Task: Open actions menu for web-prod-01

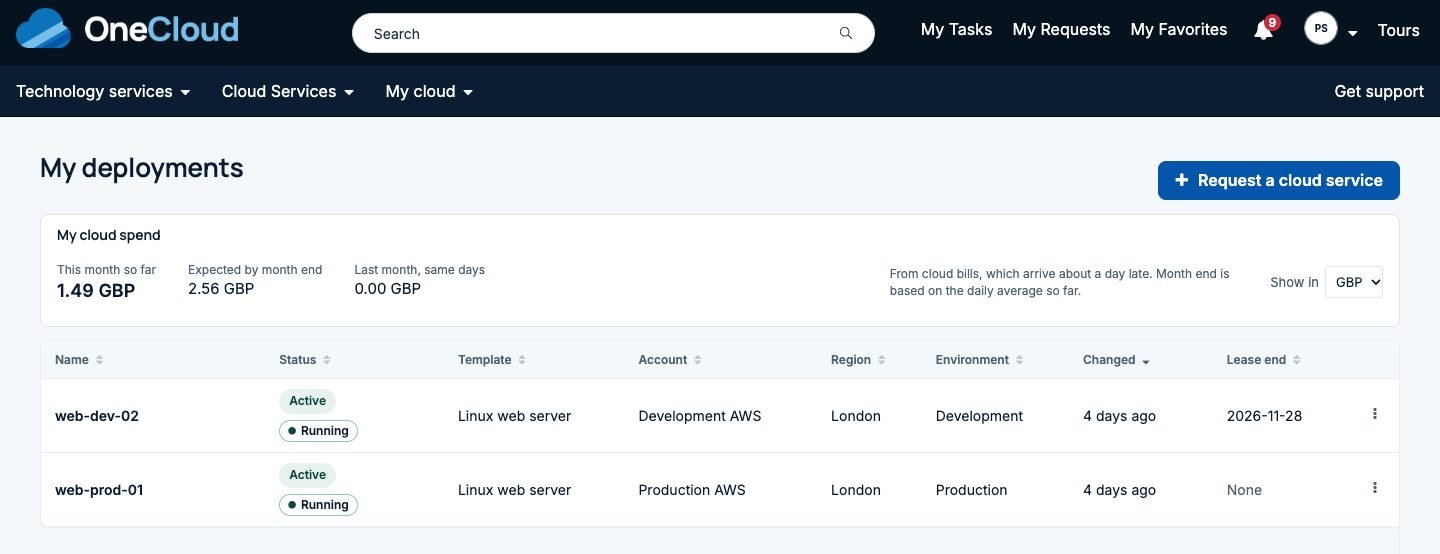Action: [1375, 488]
